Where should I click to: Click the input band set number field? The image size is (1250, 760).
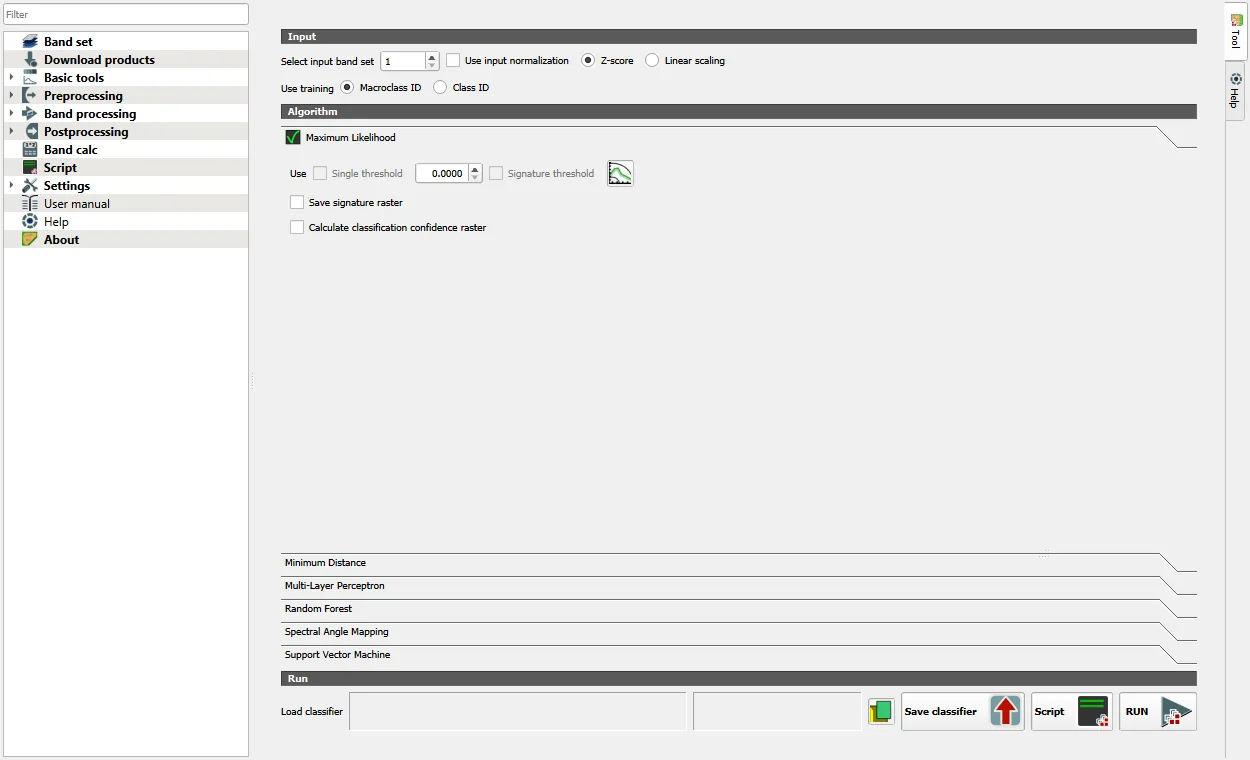[403, 62]
